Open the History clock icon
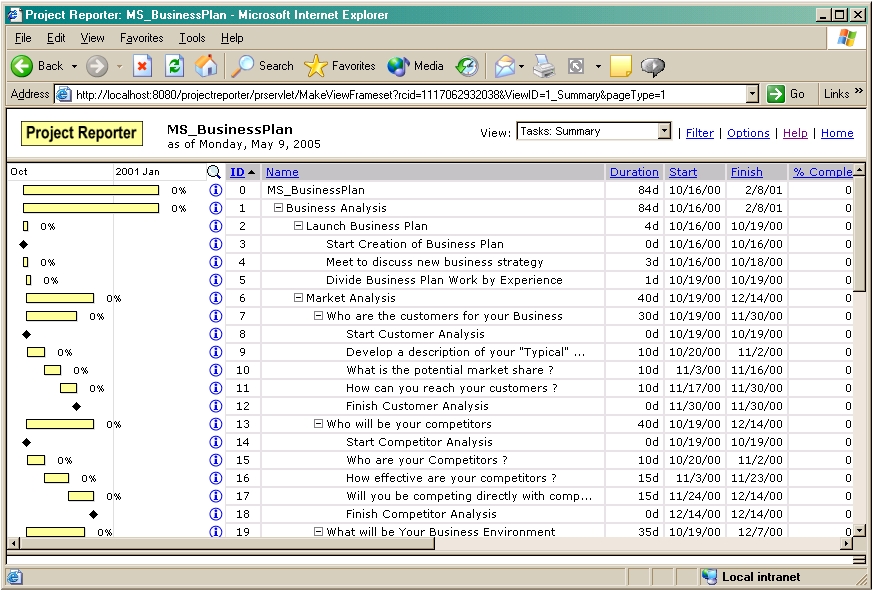This screenshot has height=590, width=873. coord(467,66)
